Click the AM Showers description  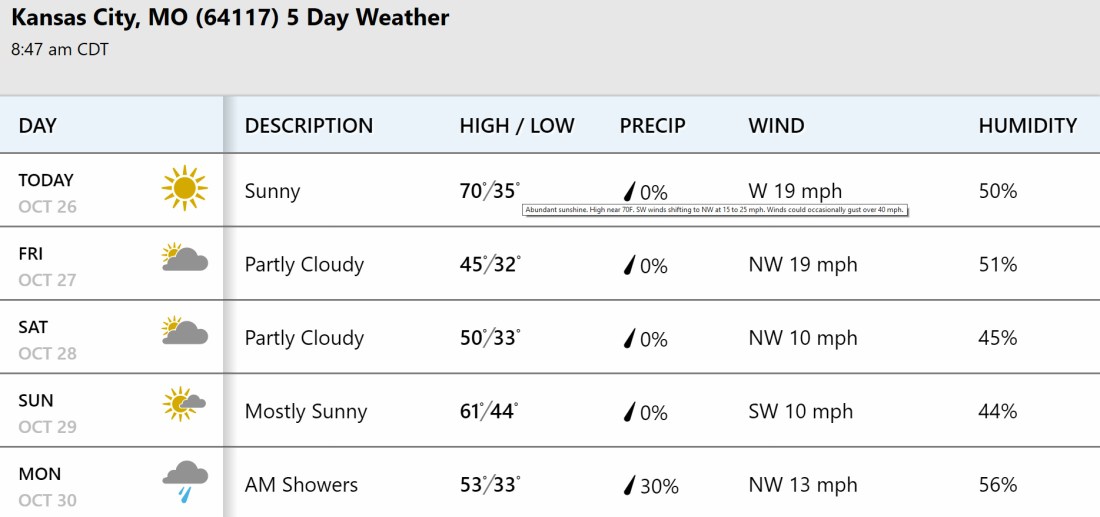click(x=301, y=485)
